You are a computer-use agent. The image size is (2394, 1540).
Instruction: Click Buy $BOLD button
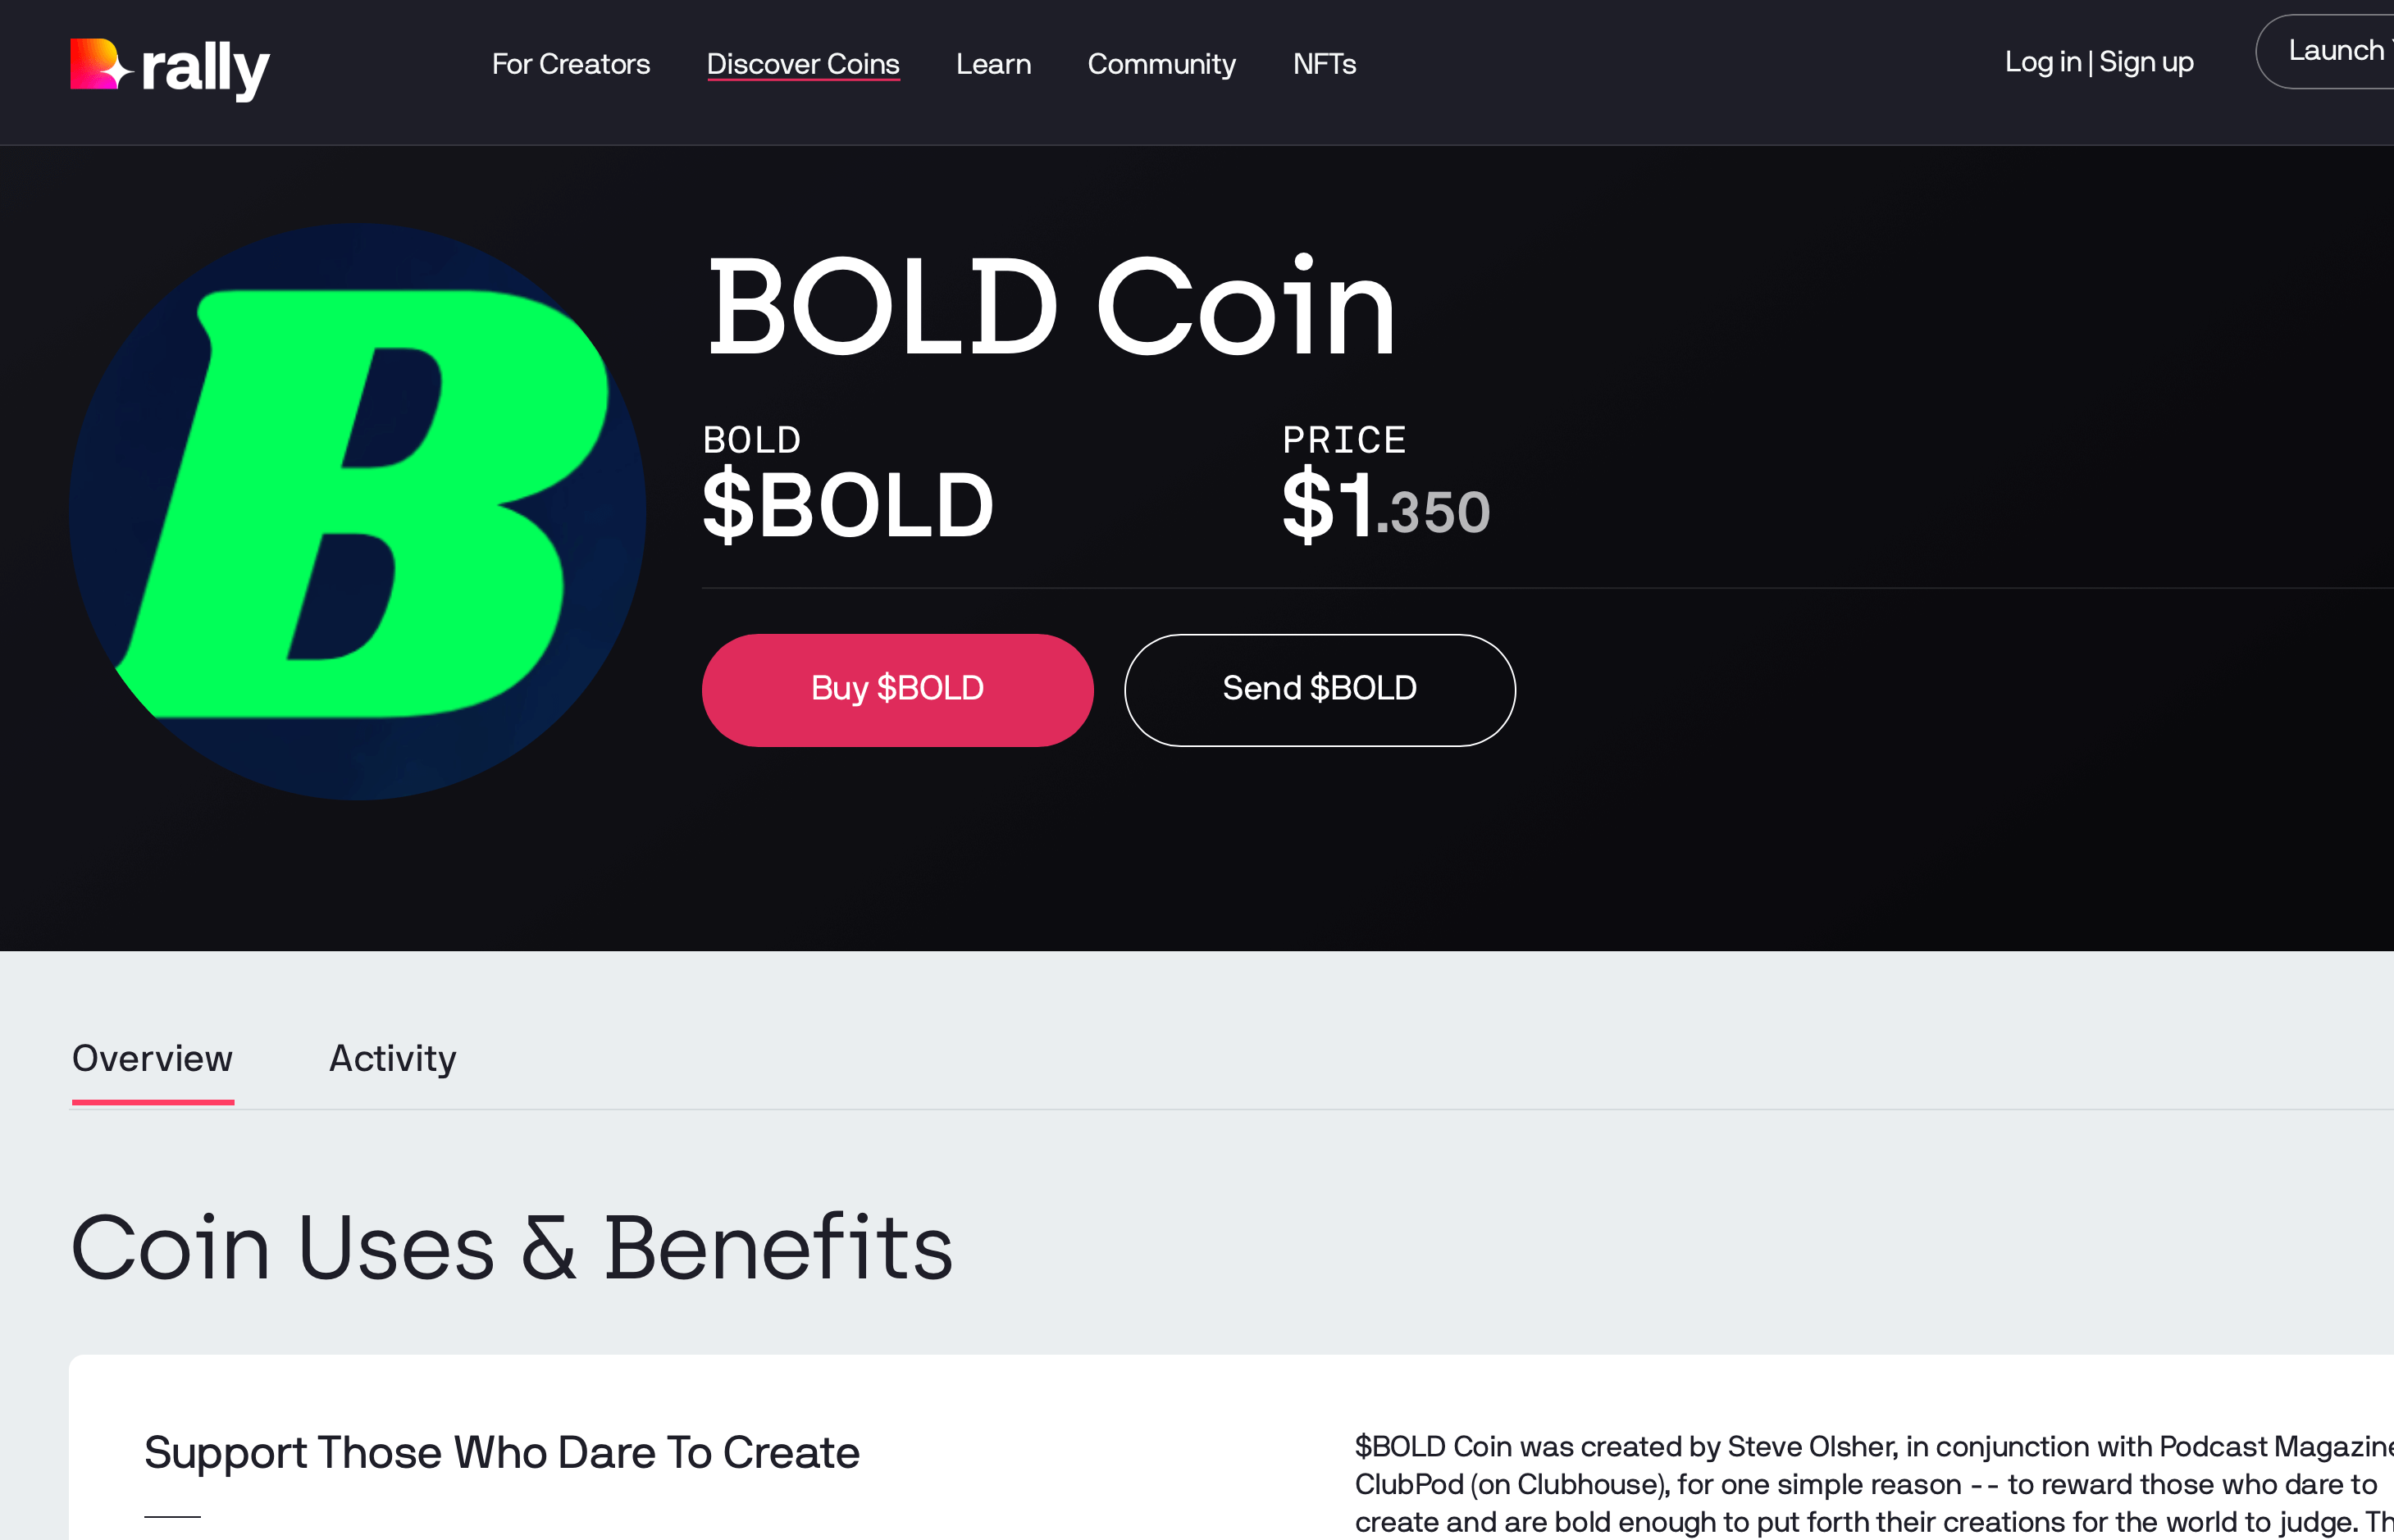897,689
